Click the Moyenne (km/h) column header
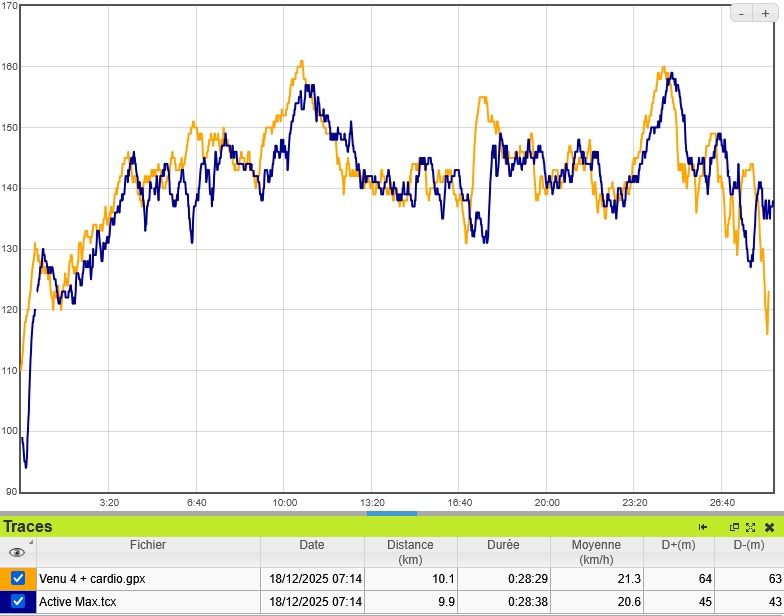 point(596,552)
